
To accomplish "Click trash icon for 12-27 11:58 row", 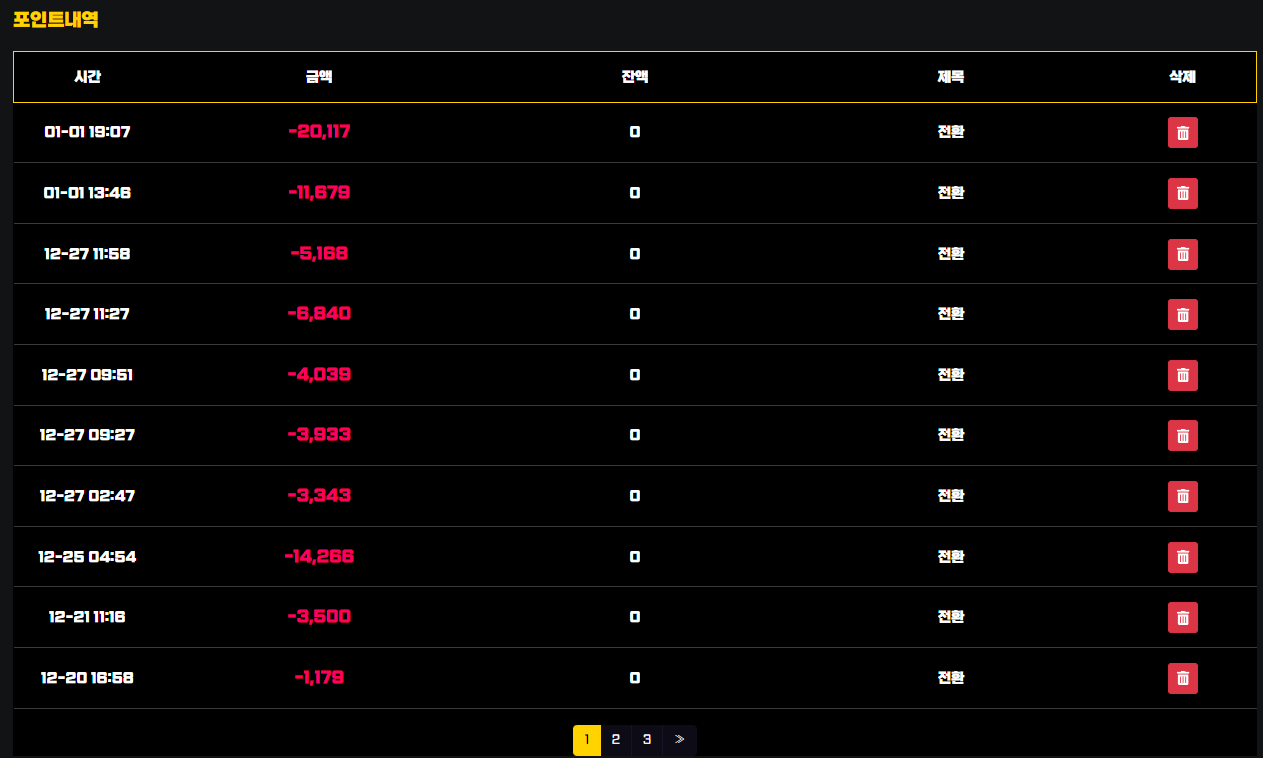I will tap(1182, 254).
